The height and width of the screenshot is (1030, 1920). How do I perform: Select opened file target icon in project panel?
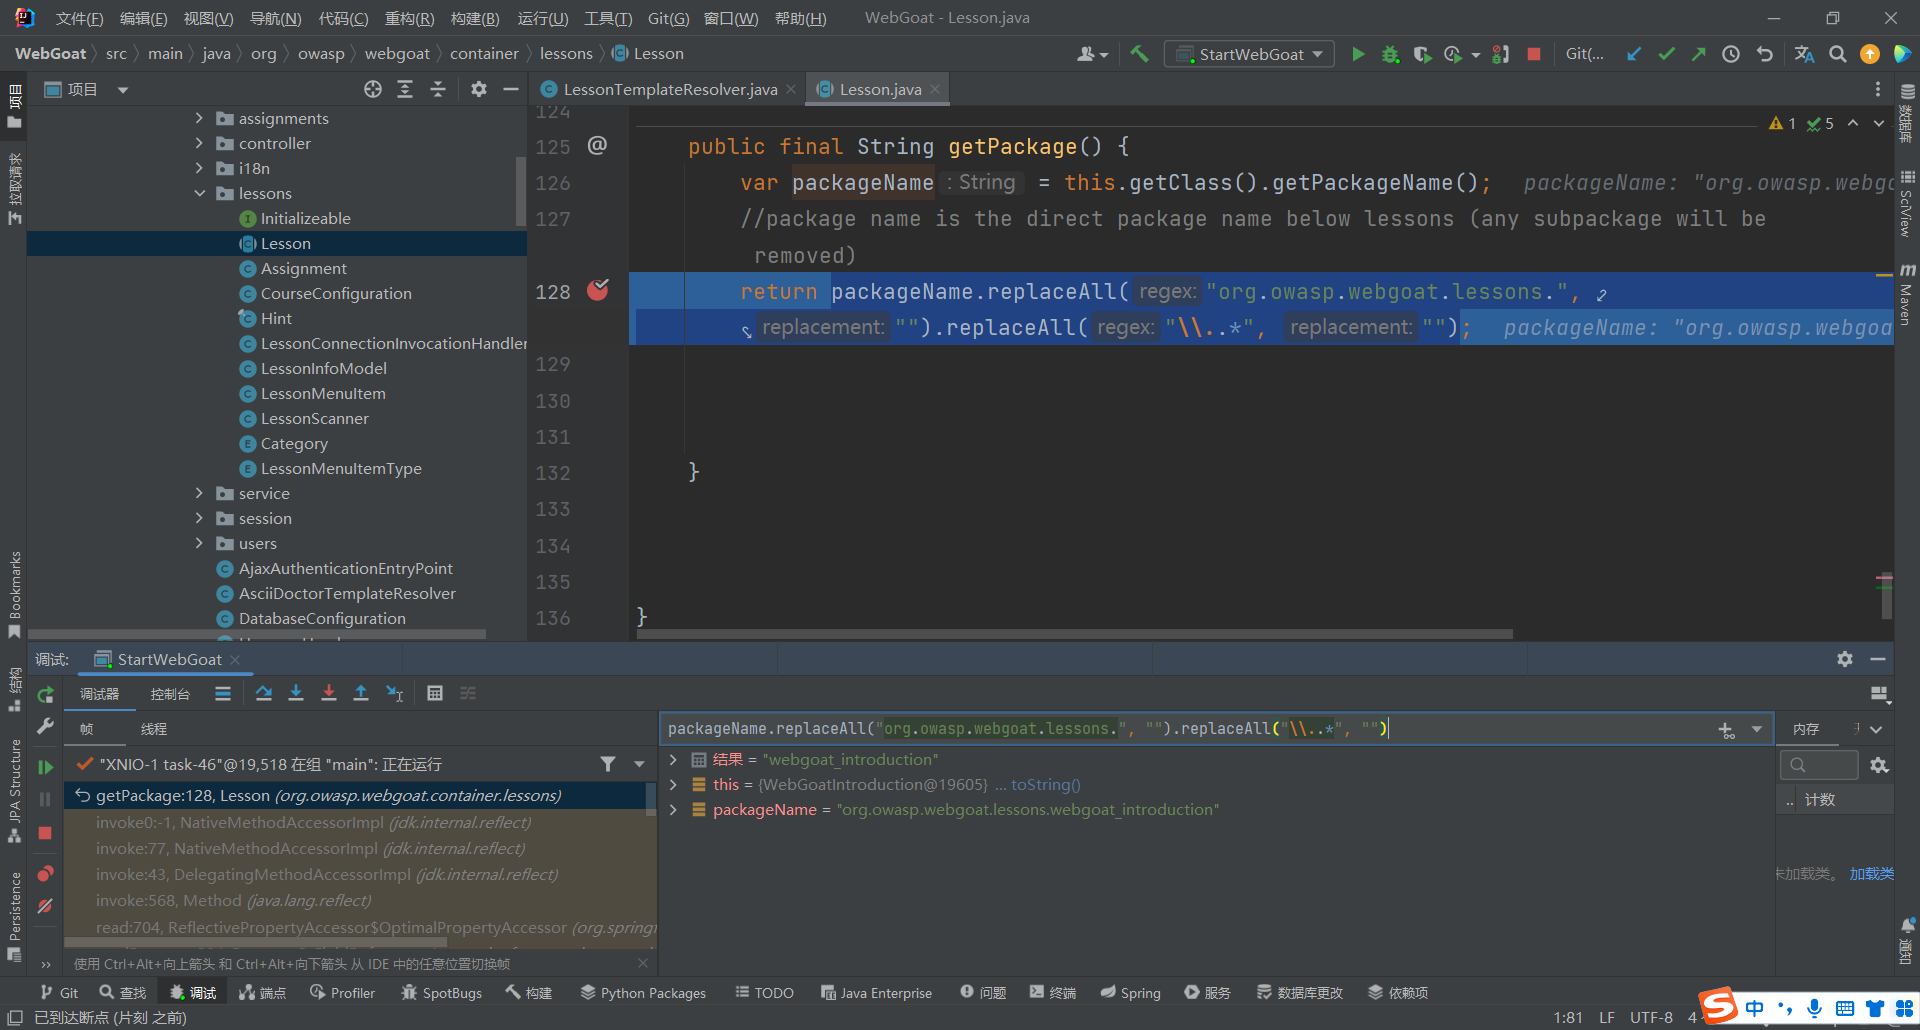tap(373, 89)
